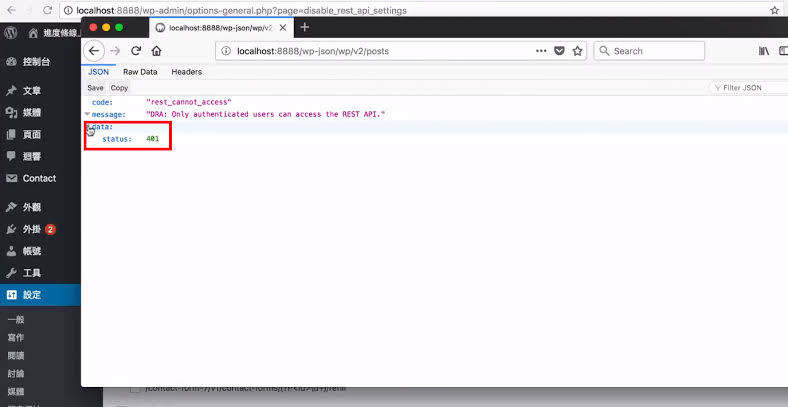Switch to the Headers tab
The image size is (788, 407).
[x=186, y=72]
